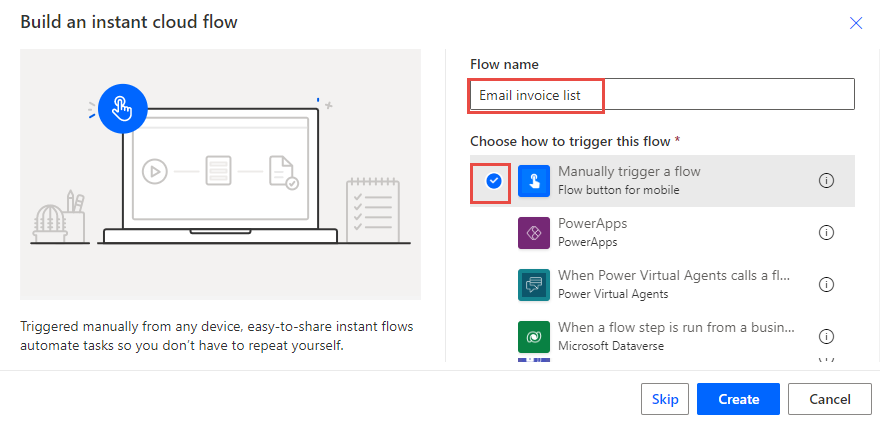Choose When a flow step is run trigger
The image size is (880, 425).
point(662,336)
